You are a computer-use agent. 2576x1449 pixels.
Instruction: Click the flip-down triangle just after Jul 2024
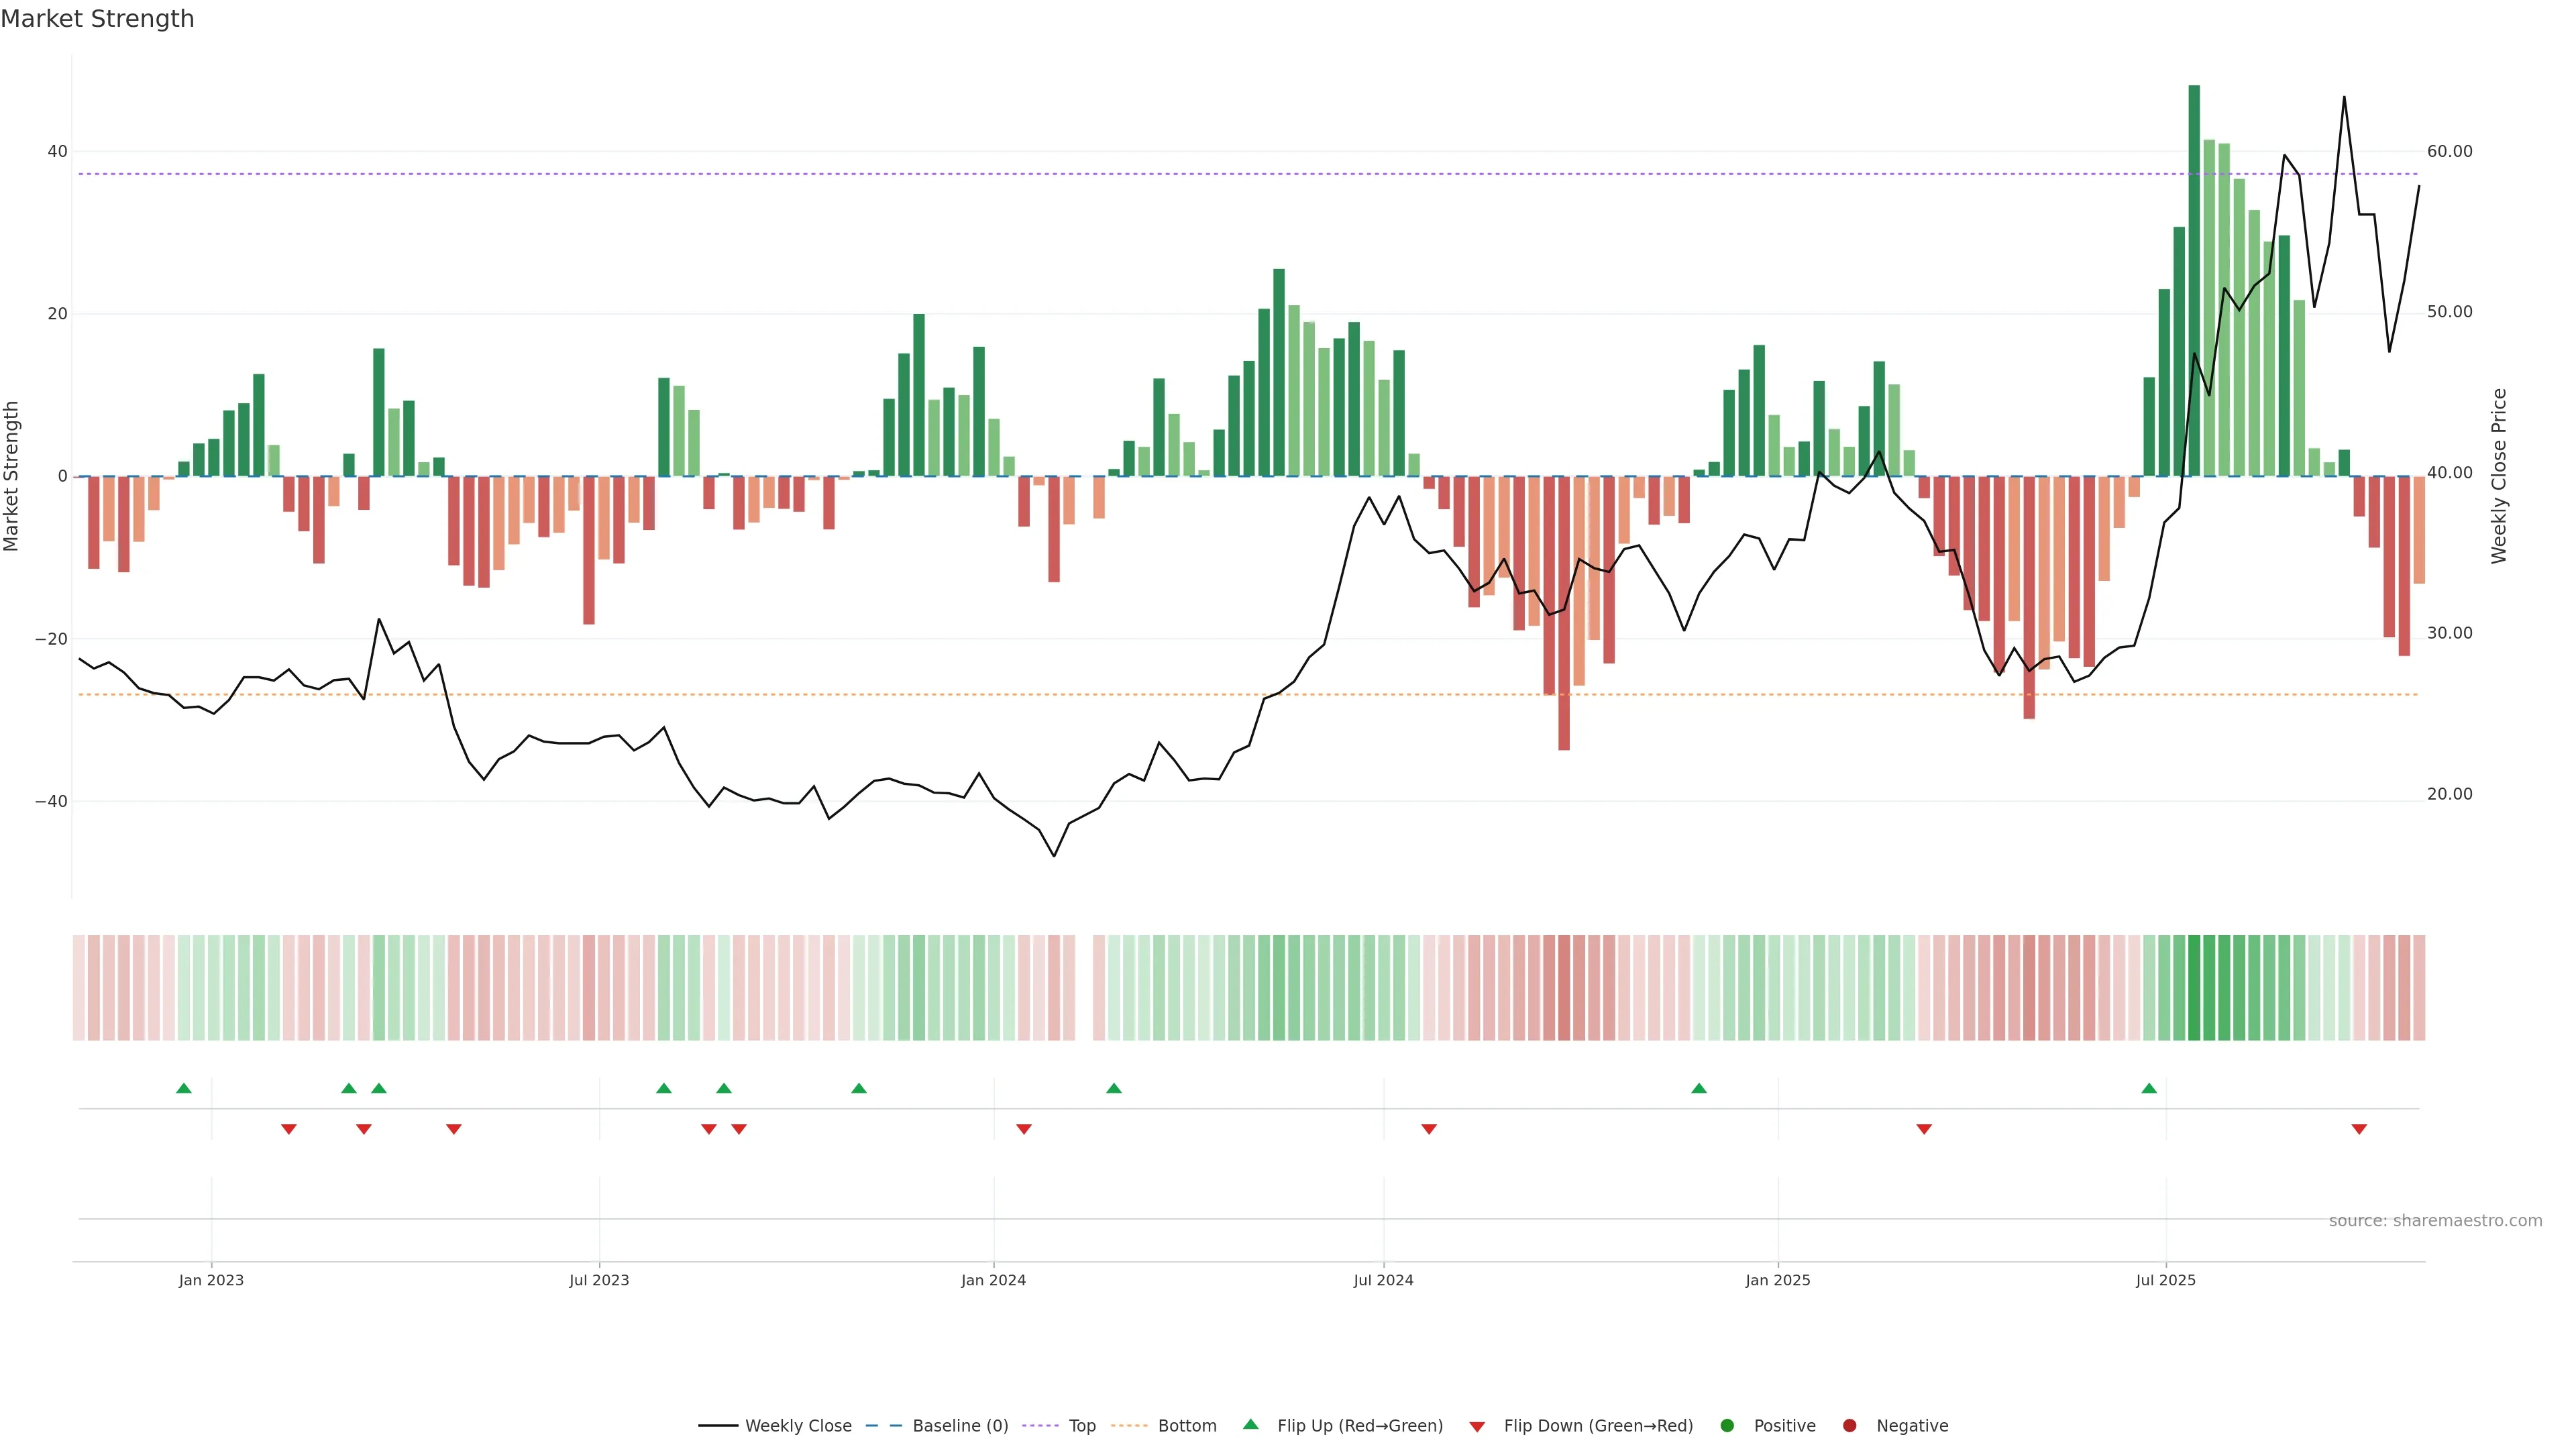coord(1429,1129)
